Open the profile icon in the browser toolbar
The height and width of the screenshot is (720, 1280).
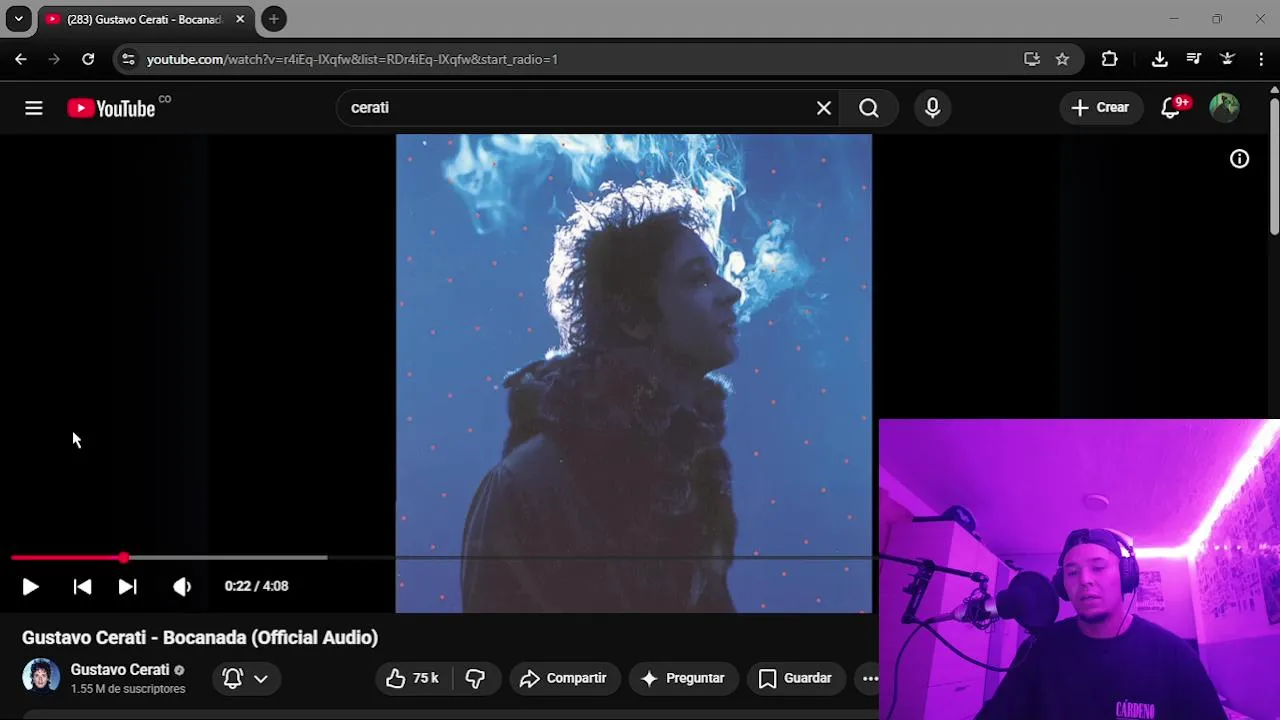[x=1227, y=59]
